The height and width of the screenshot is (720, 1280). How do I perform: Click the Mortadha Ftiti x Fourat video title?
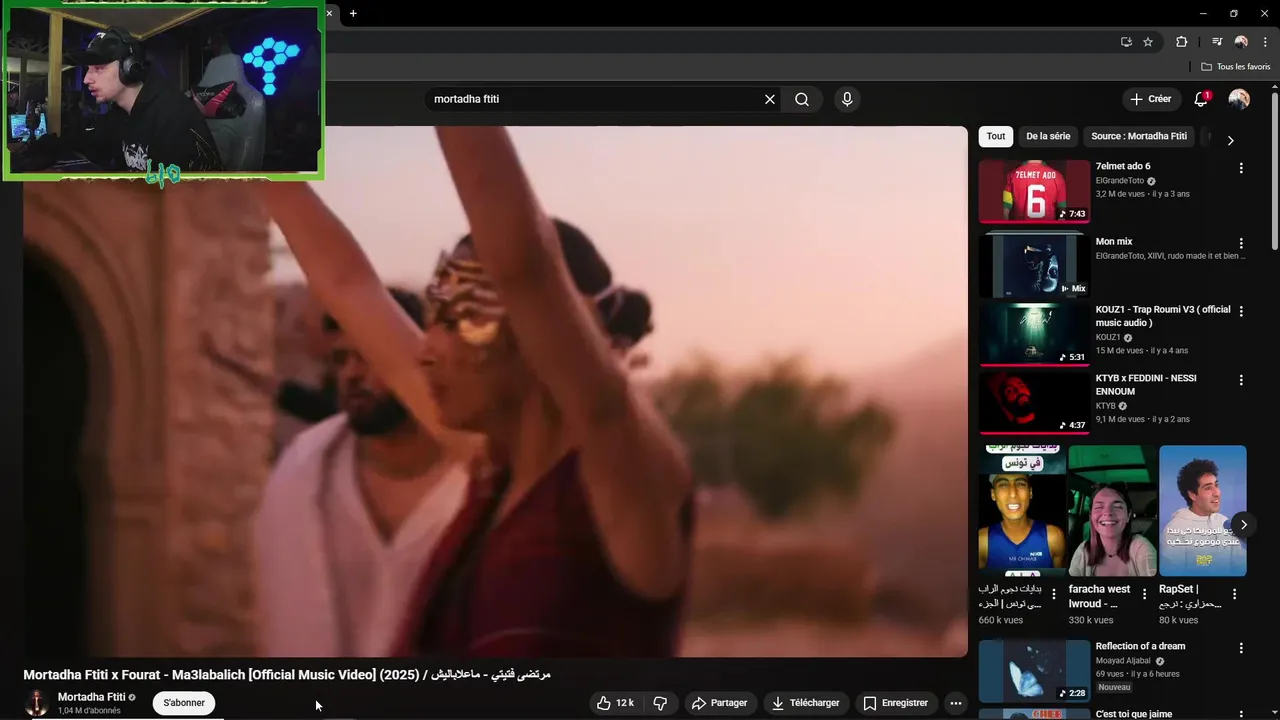pos(287,675)
